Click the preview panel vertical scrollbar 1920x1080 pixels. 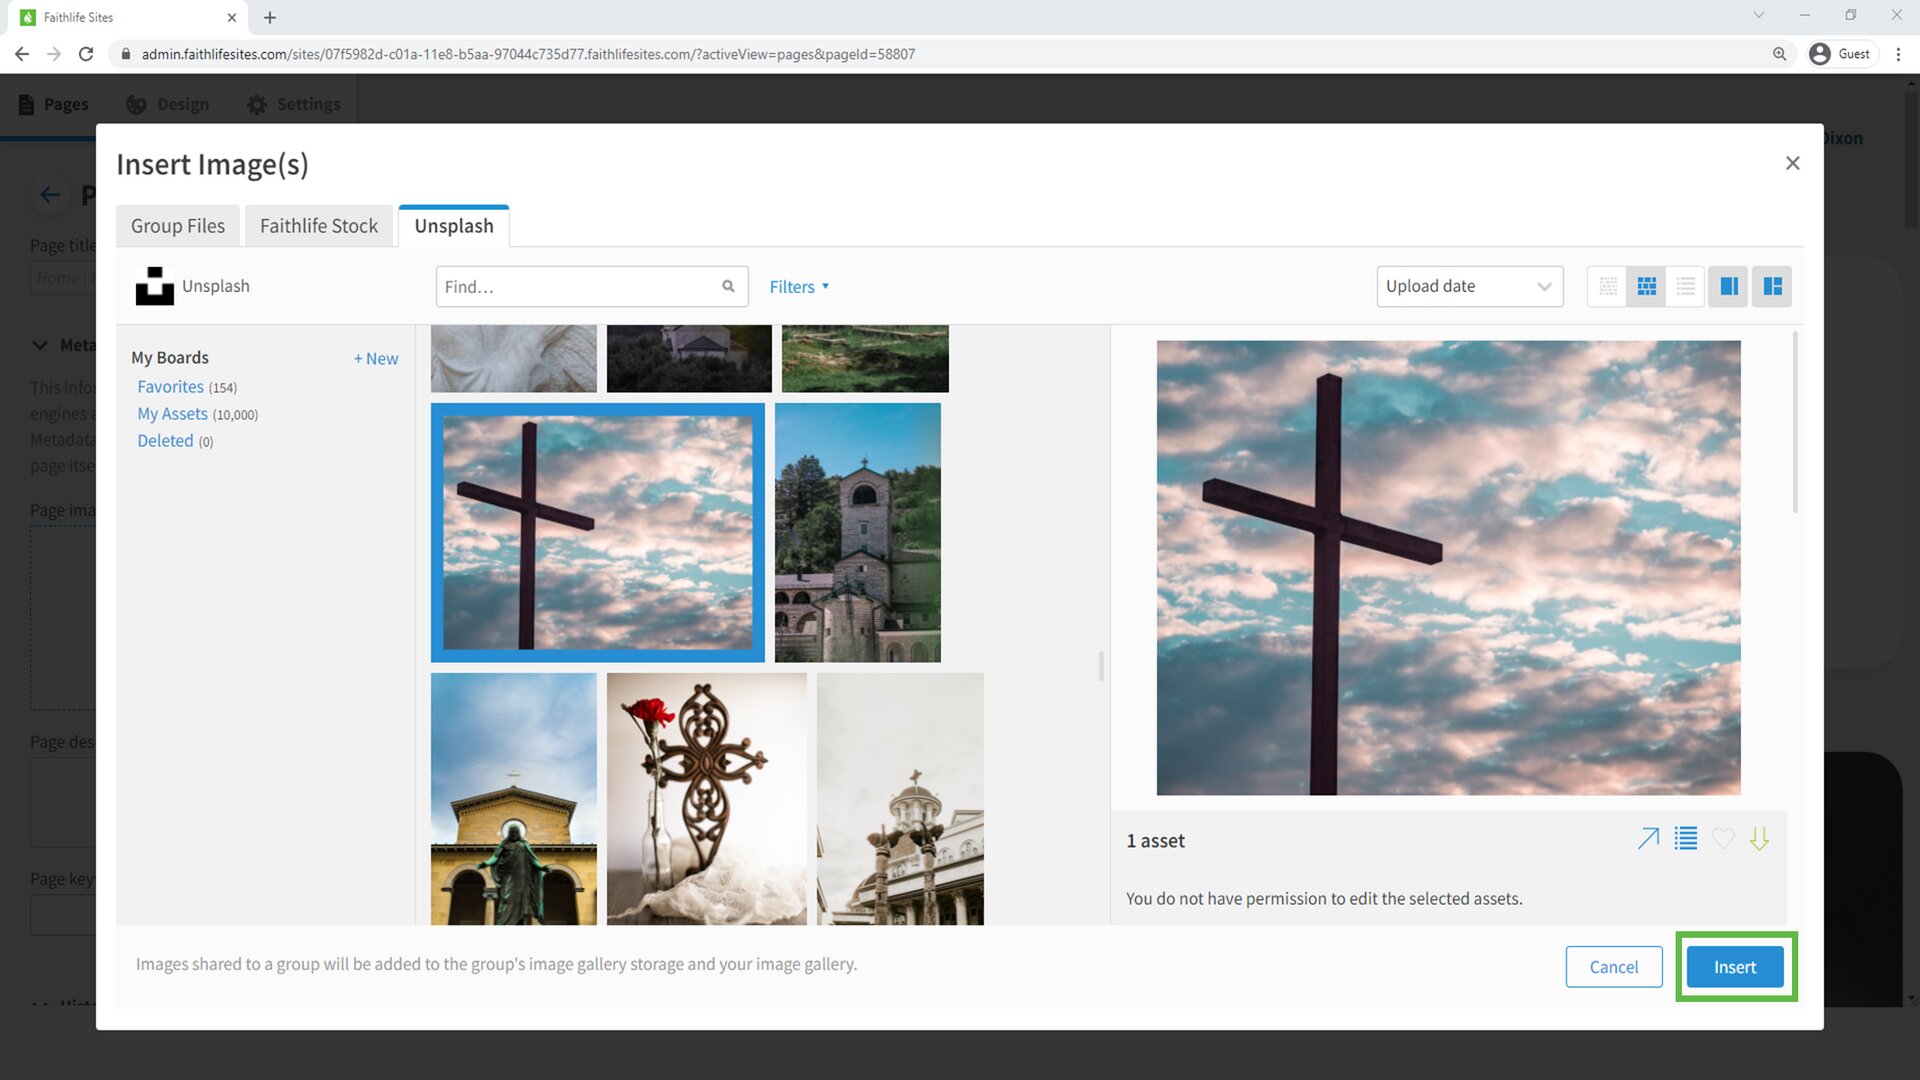click(x=1795, y=422)
